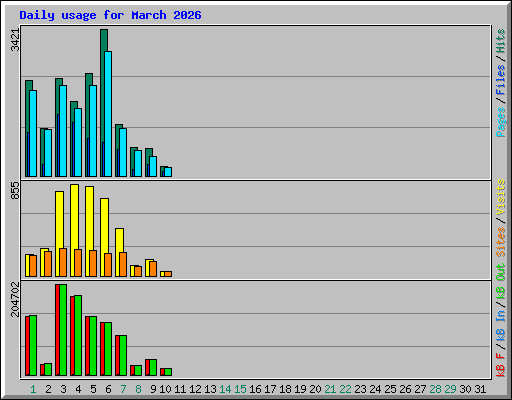Image resolution: width=512 pixels, height=400 pixels.
Task: Select the cyan files bar for day 1
Action: point(33,133)
